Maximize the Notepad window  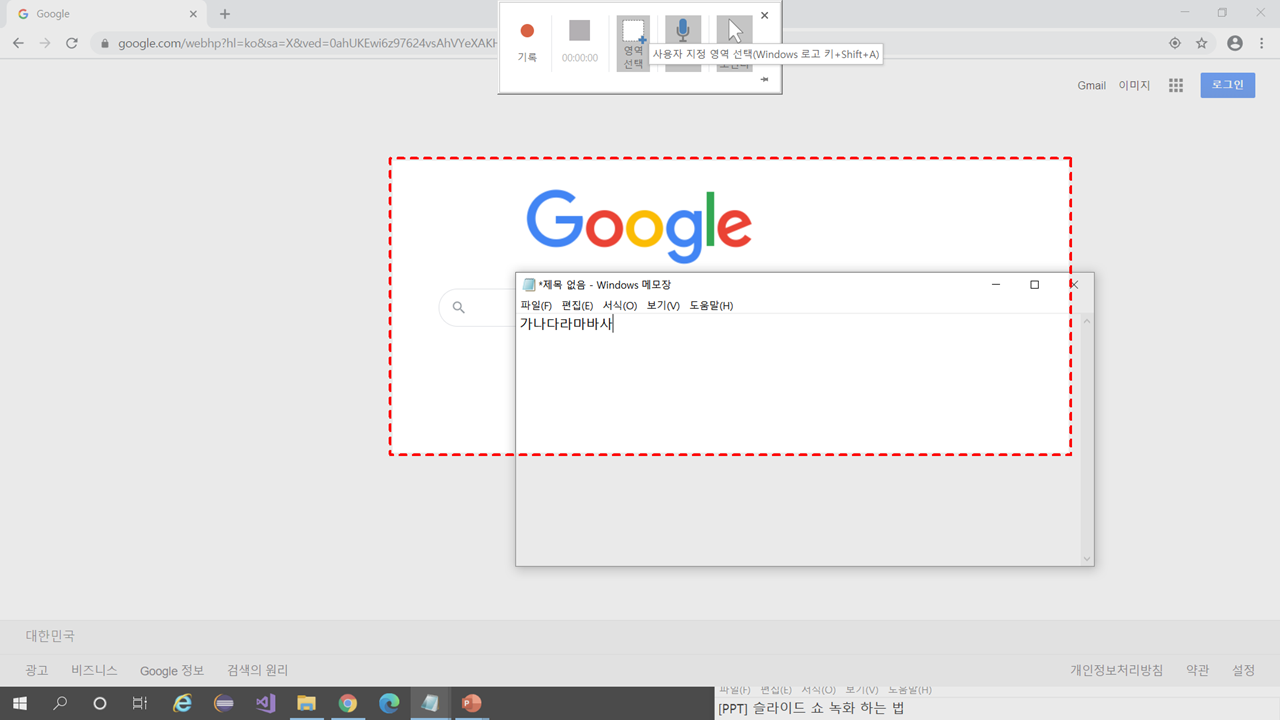click(x=1035, y=285)
